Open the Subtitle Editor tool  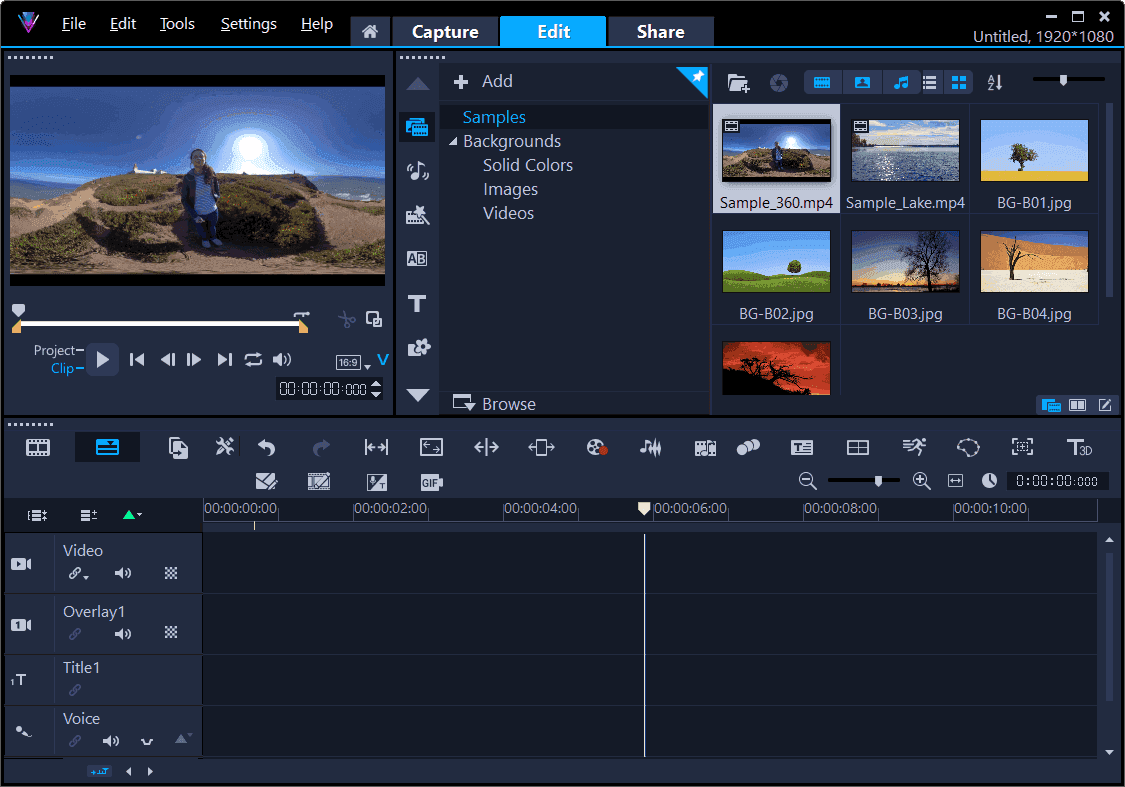801,448
